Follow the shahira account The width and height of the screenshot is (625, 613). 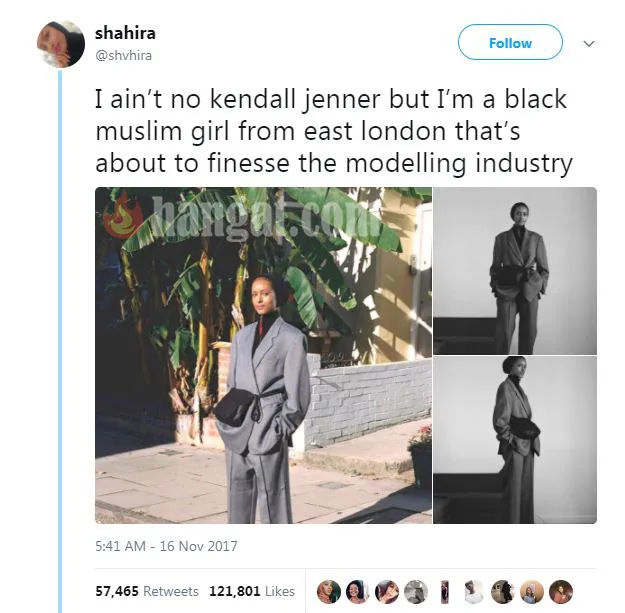click(510, 42)
